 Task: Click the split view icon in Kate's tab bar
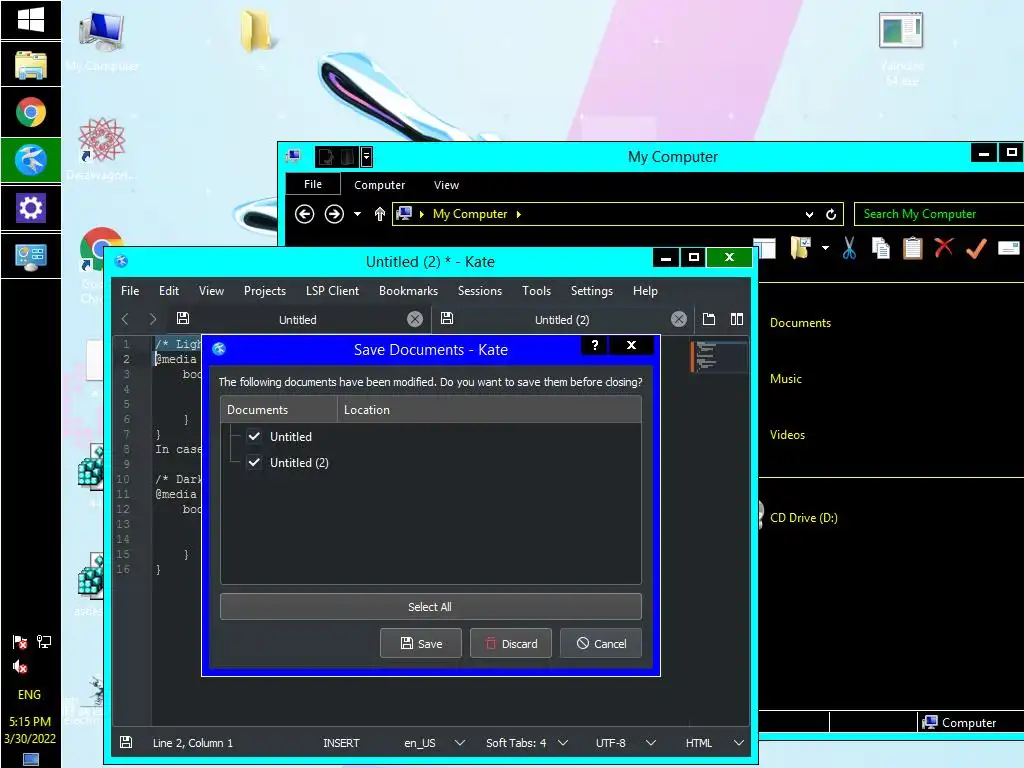pos(737,319)
